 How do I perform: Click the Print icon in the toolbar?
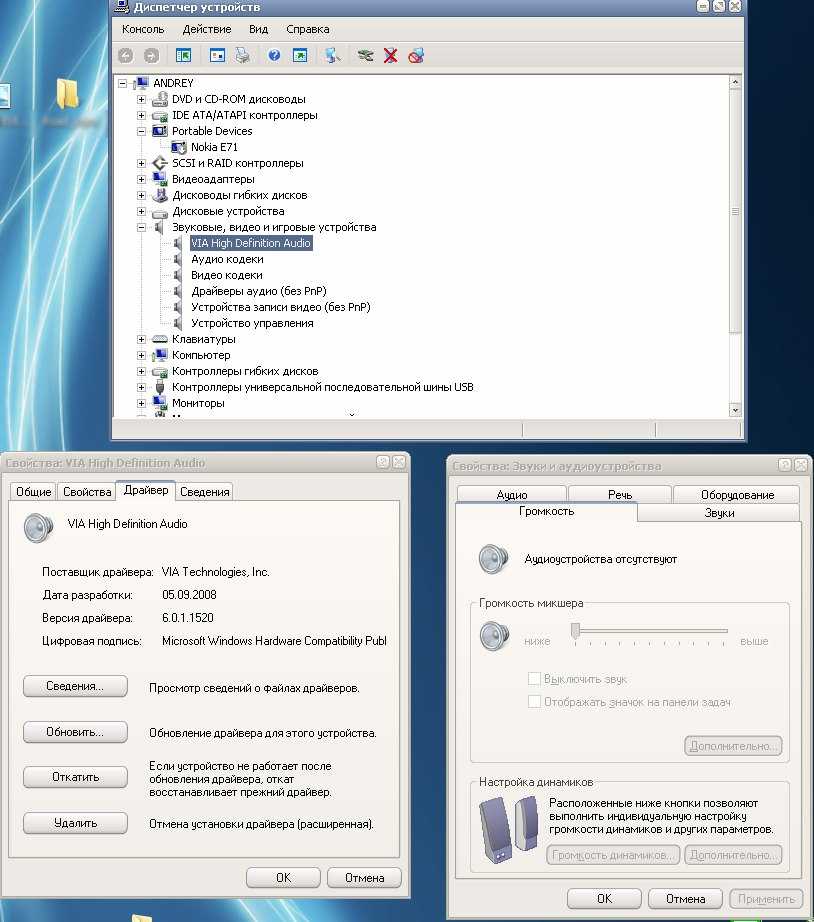pos(242,56)
